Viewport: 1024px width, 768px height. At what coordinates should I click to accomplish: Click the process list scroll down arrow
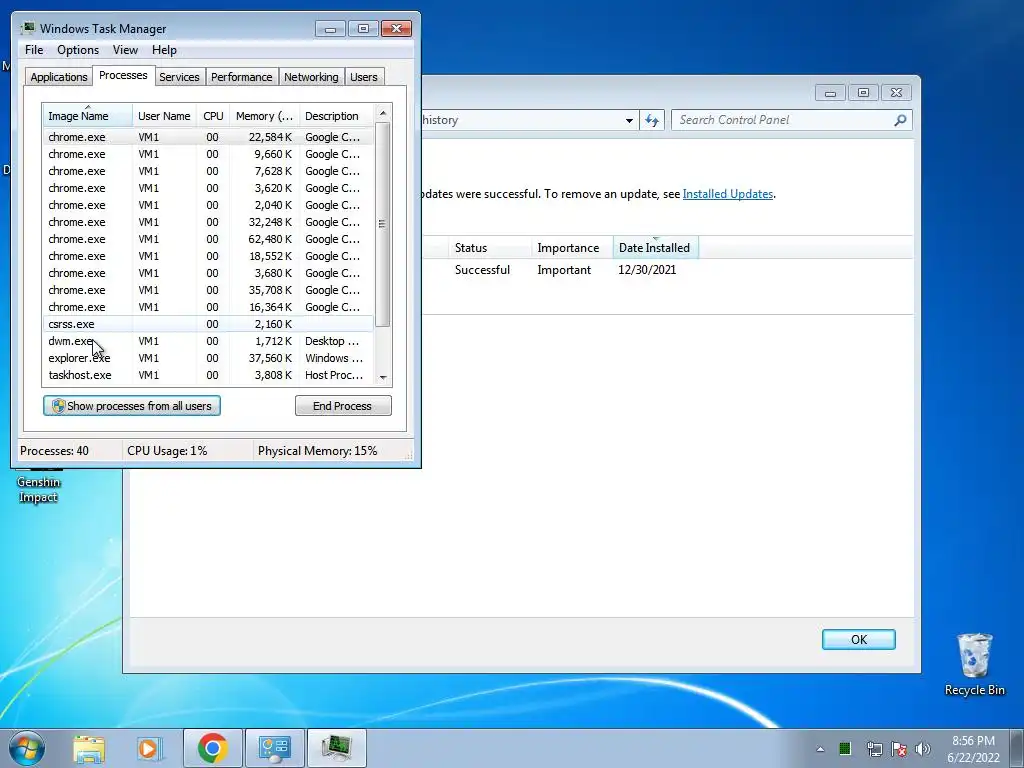(383, 377)
